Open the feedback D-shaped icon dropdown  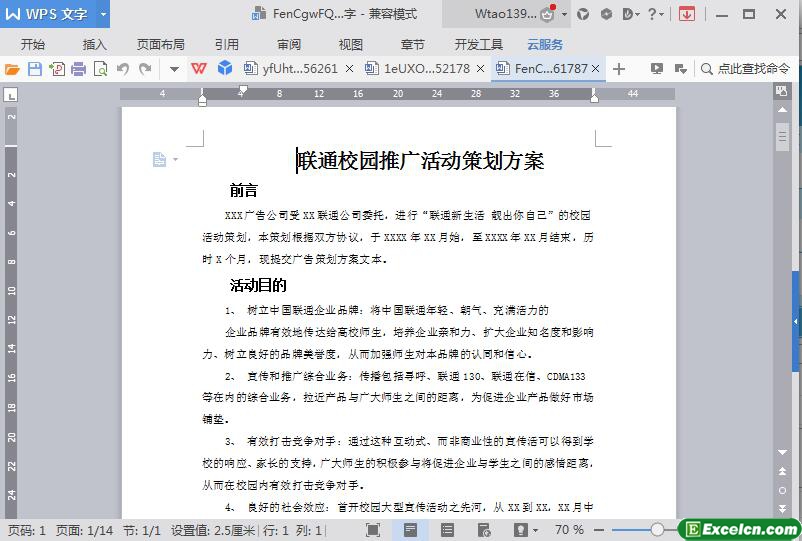[x=631, y=14]
